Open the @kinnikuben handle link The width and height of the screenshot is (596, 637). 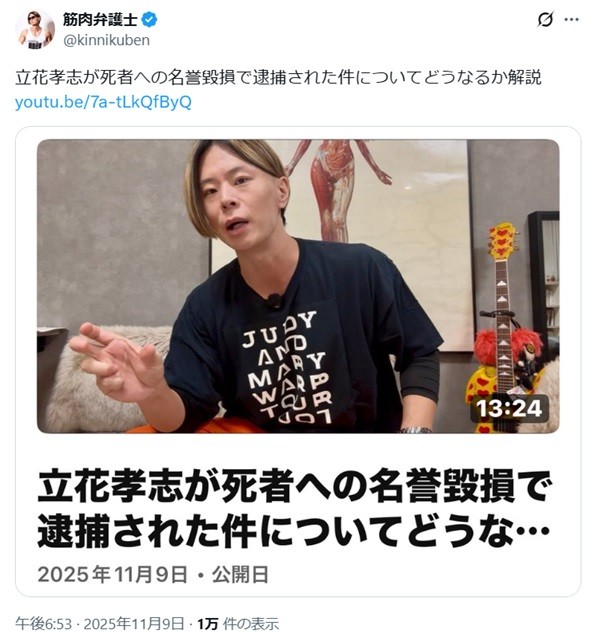click(x=106, y=40)
